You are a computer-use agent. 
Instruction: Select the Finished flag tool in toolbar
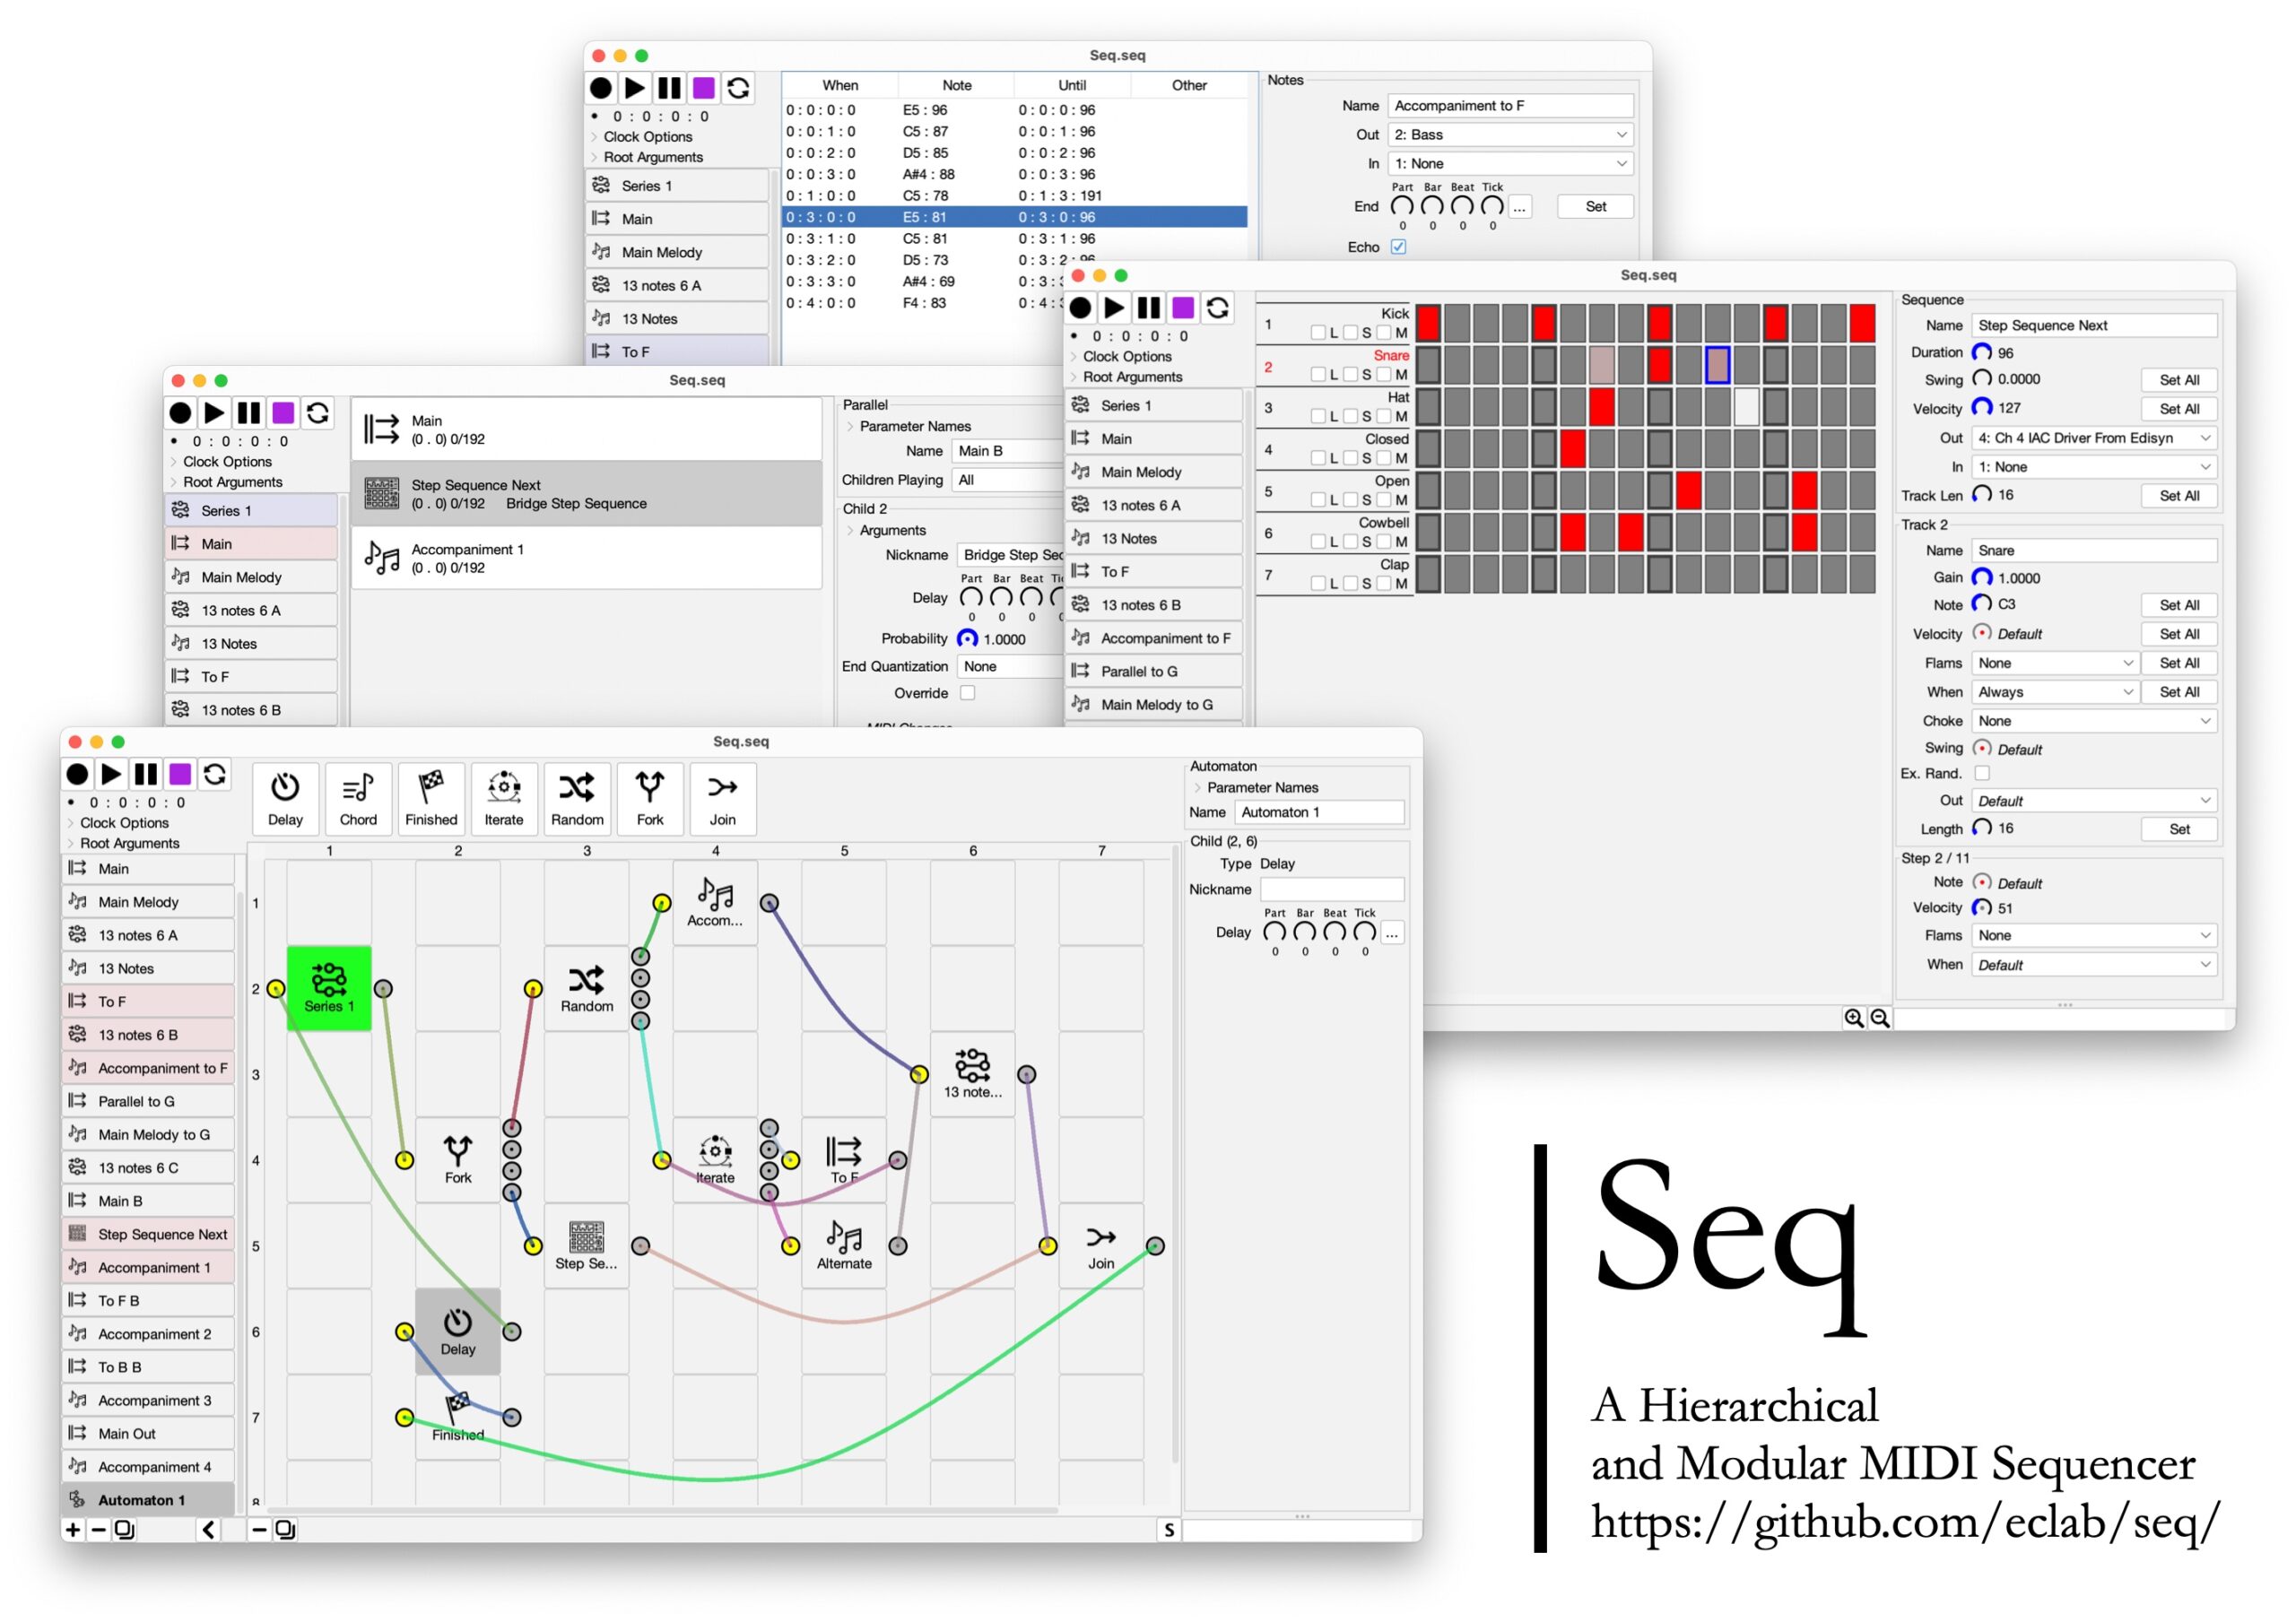click(x=431, y=799)
